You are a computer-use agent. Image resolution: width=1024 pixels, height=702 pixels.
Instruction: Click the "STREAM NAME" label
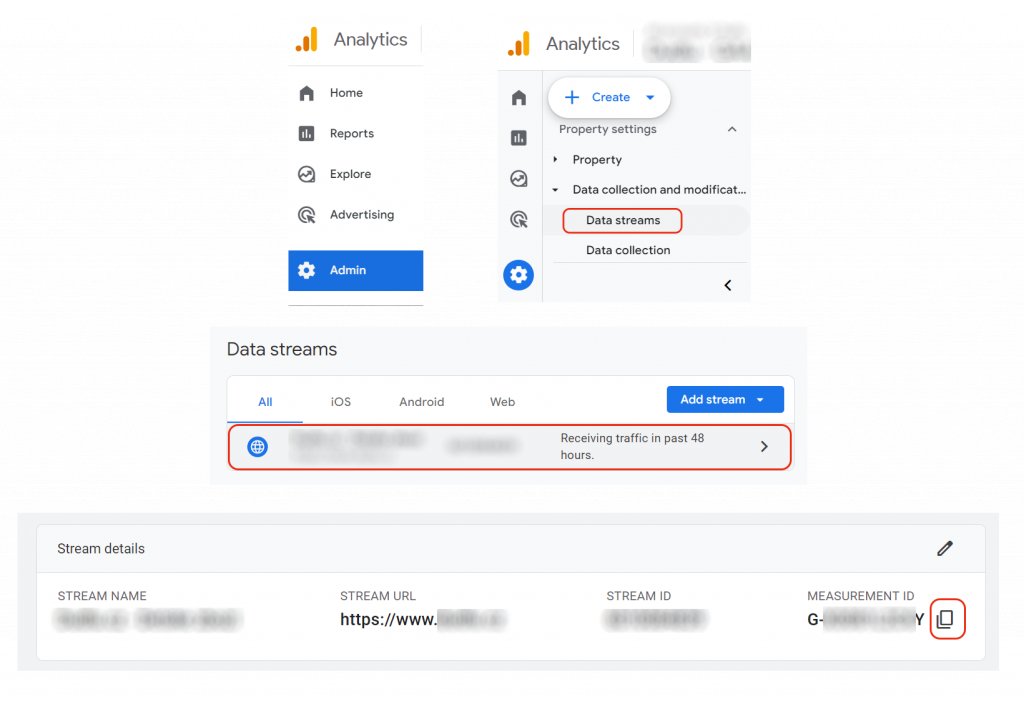point(102,596)
